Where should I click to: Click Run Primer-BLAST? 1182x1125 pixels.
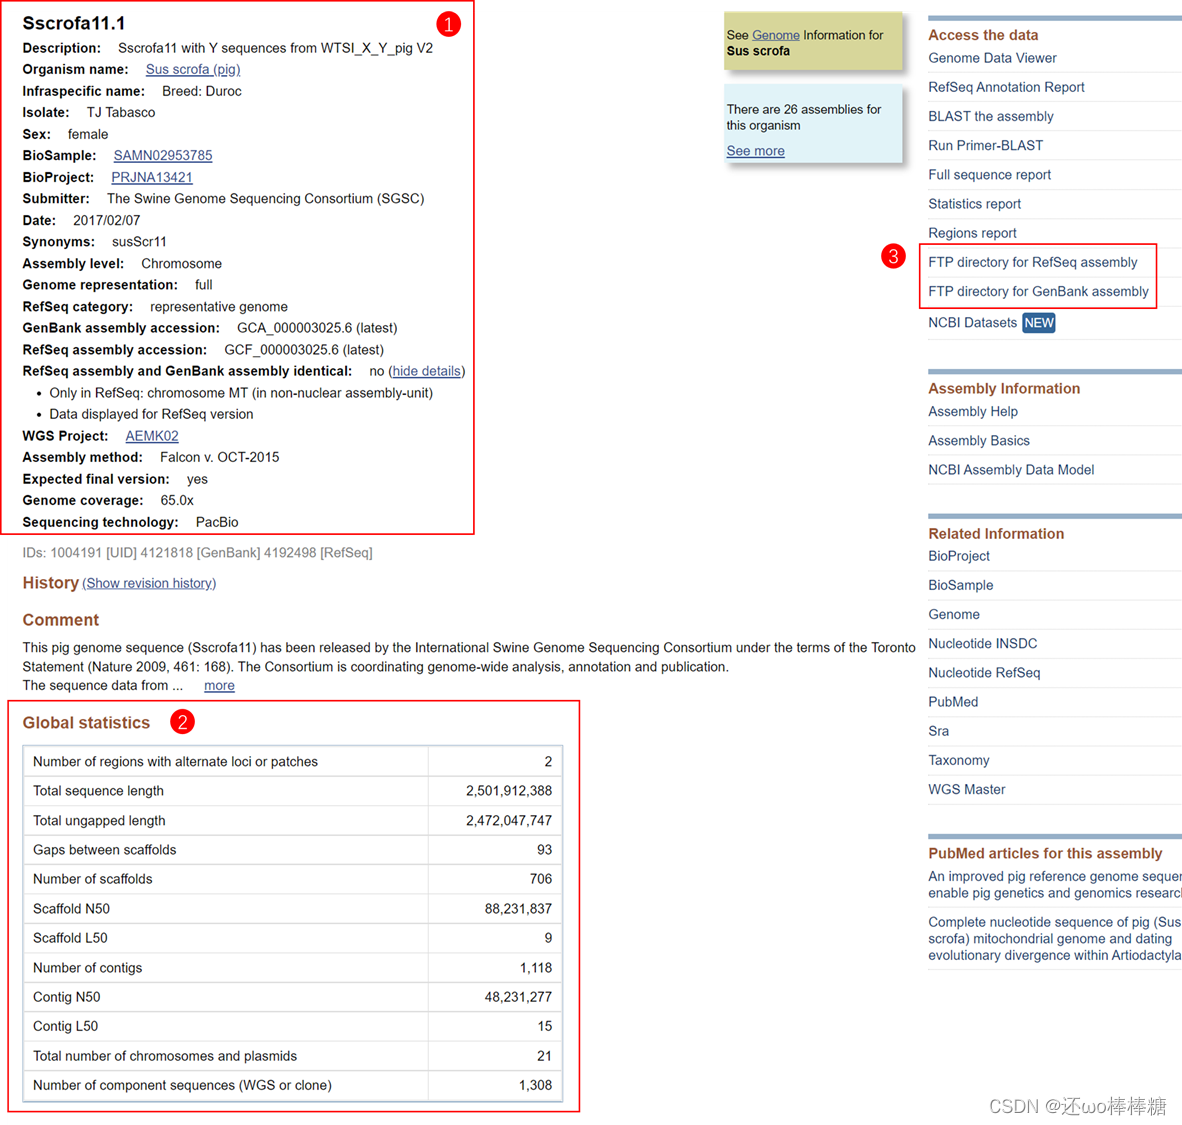[985, 146]
